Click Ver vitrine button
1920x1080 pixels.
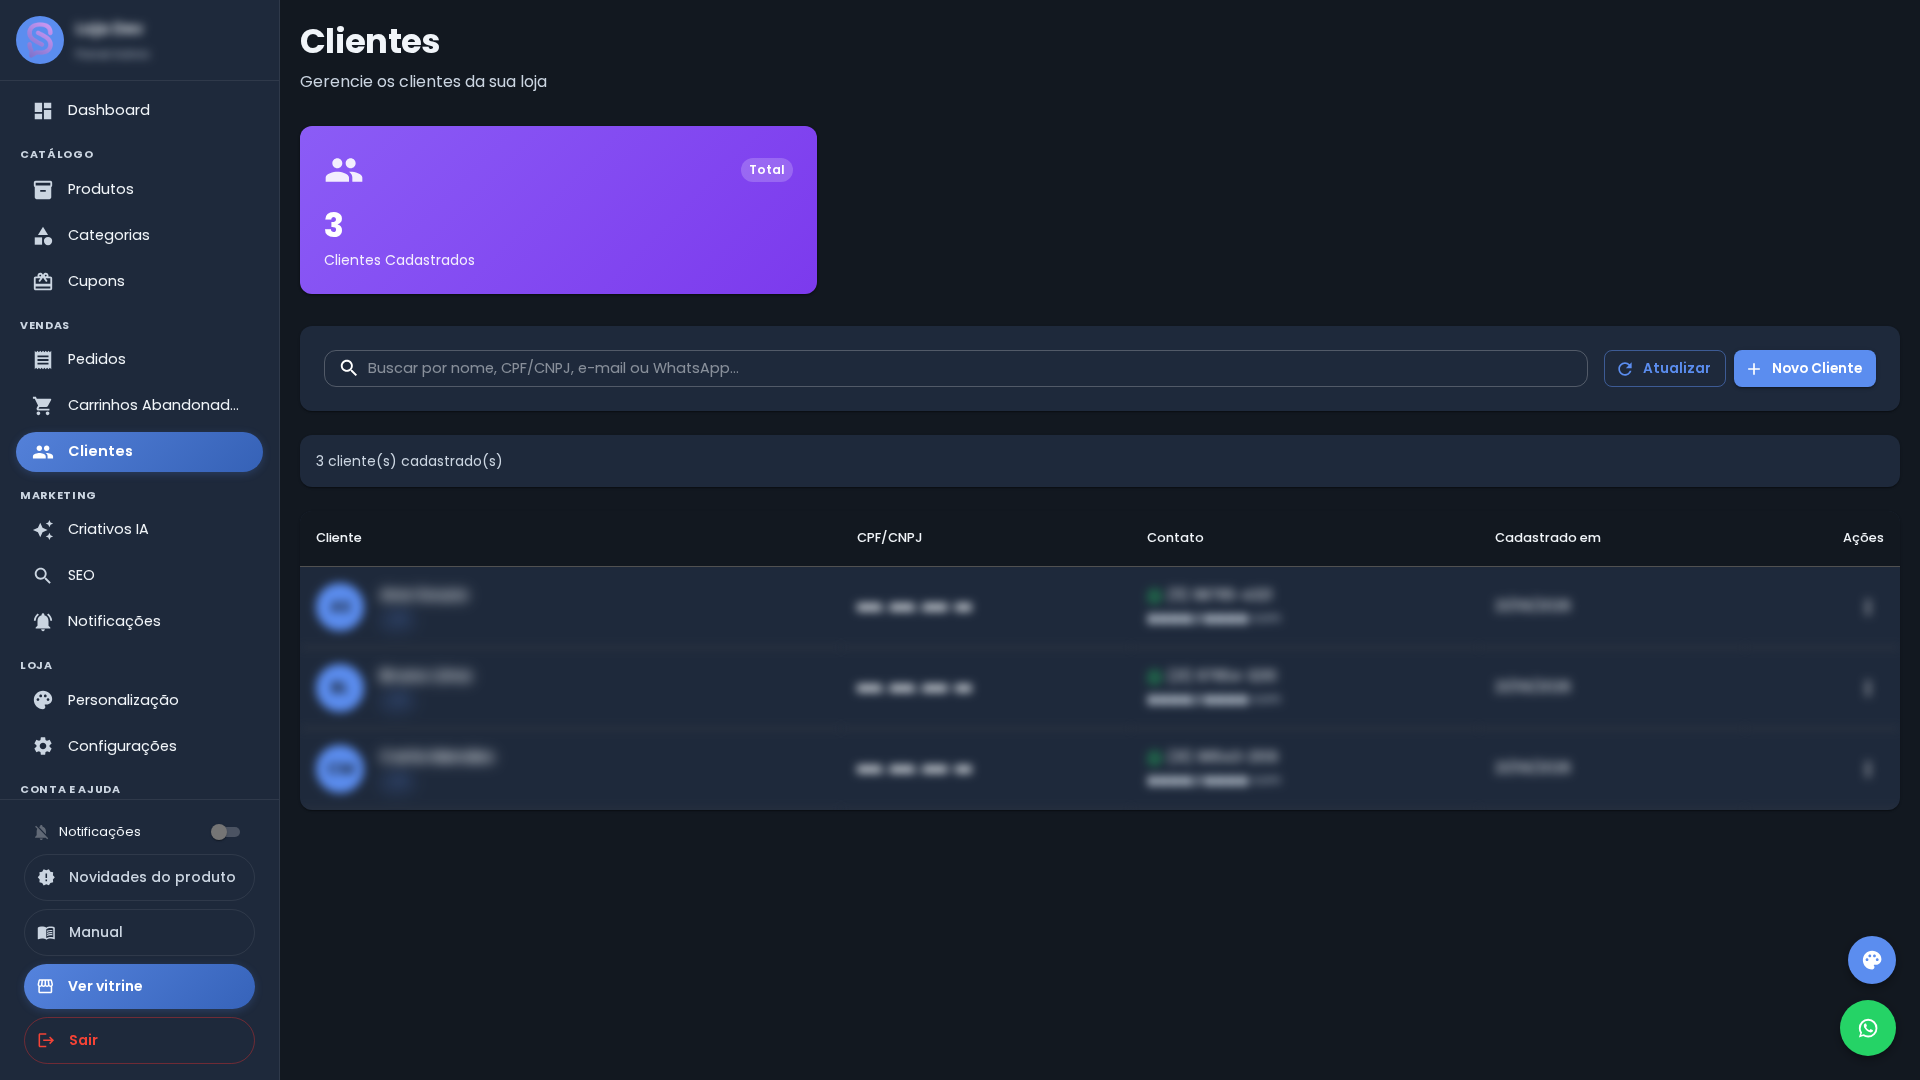[x=139, y=986]
